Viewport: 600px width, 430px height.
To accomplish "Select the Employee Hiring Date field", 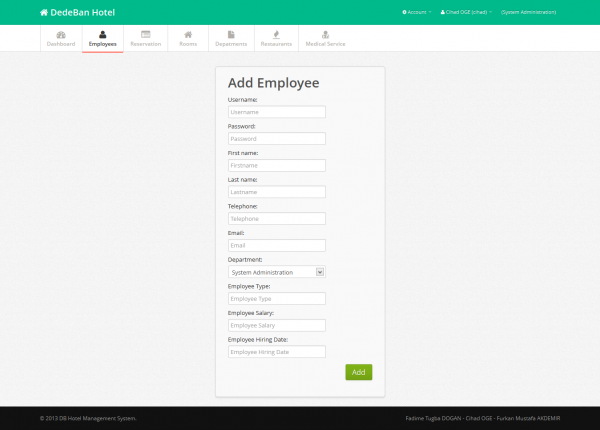I will point(277,352).
